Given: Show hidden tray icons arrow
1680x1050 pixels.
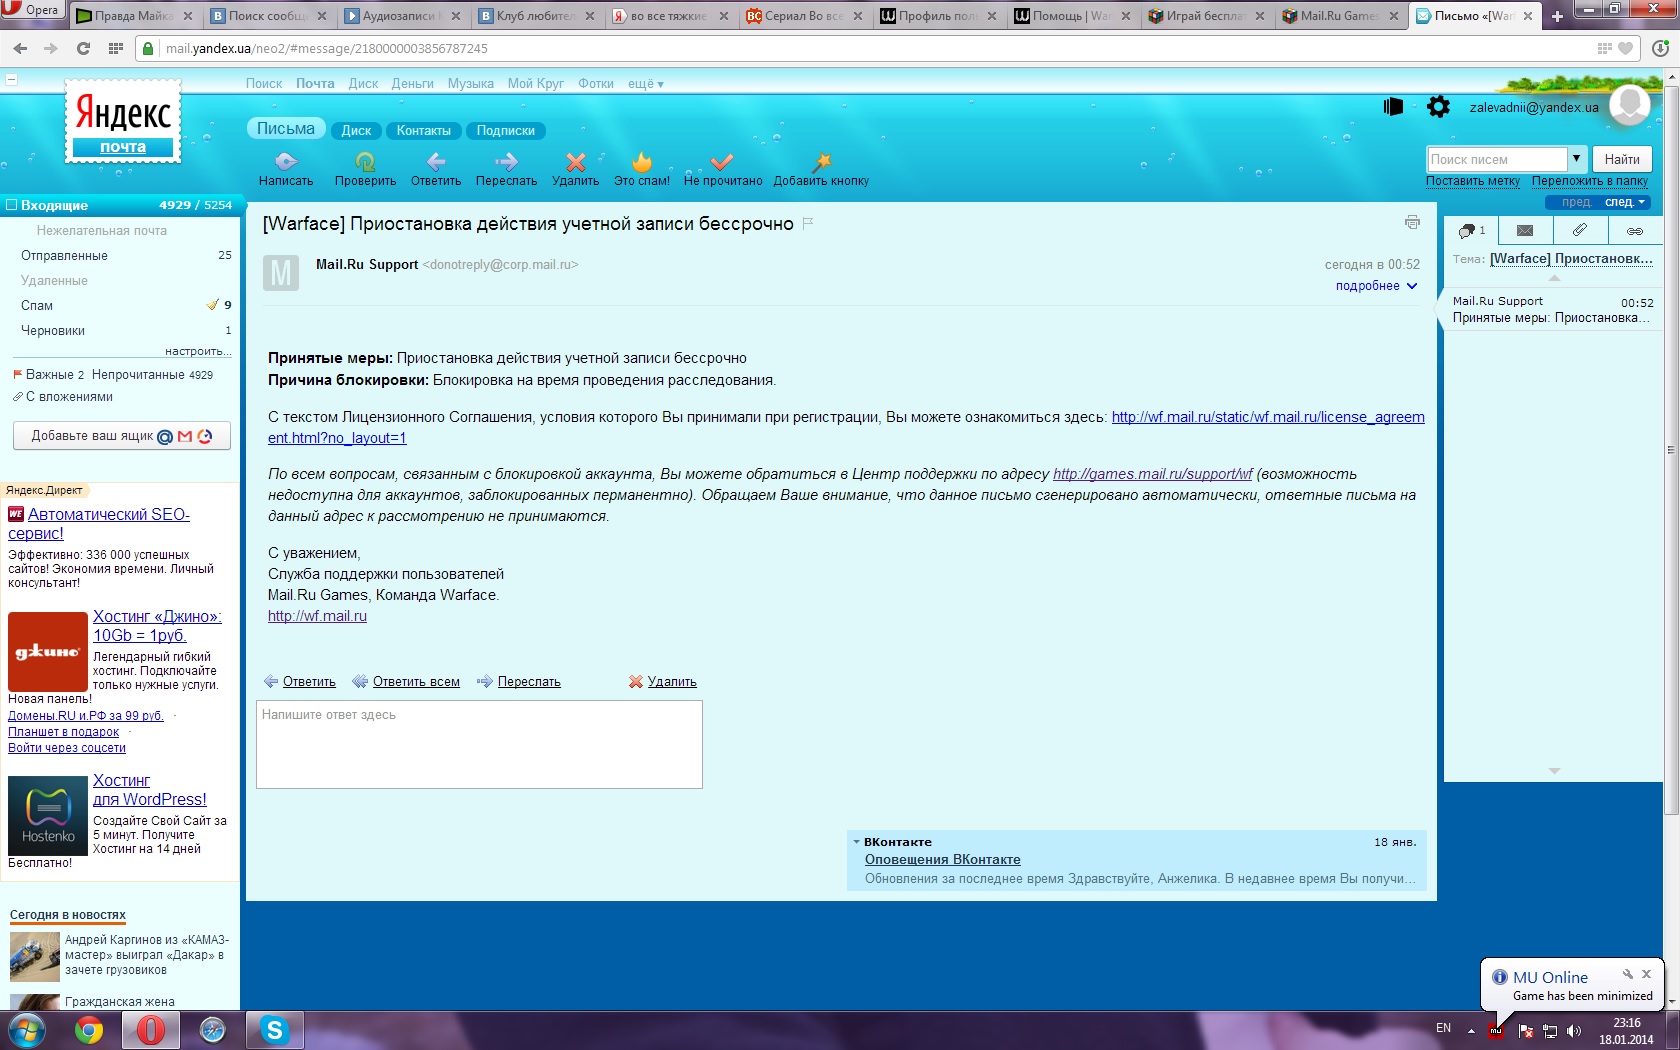Looking at the screenshot, I should tap(1471, 1030).
